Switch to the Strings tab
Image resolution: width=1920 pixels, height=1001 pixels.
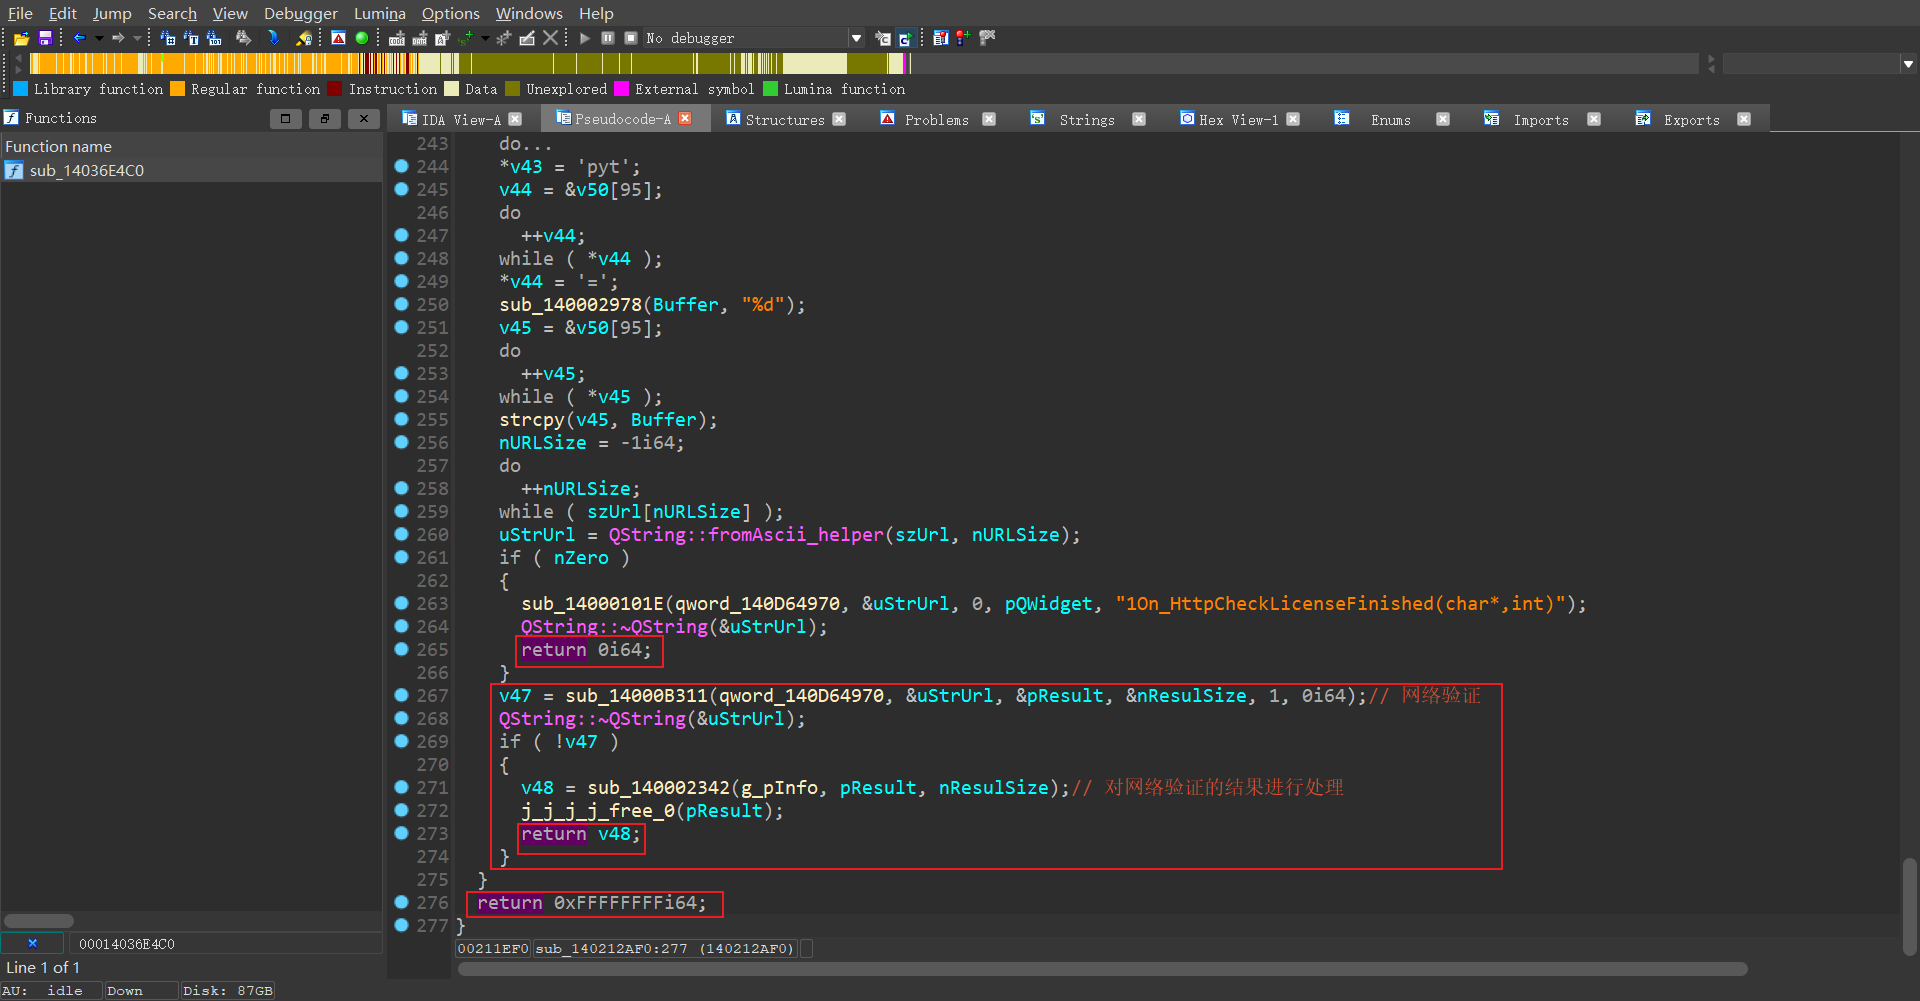coord(1086,119)
